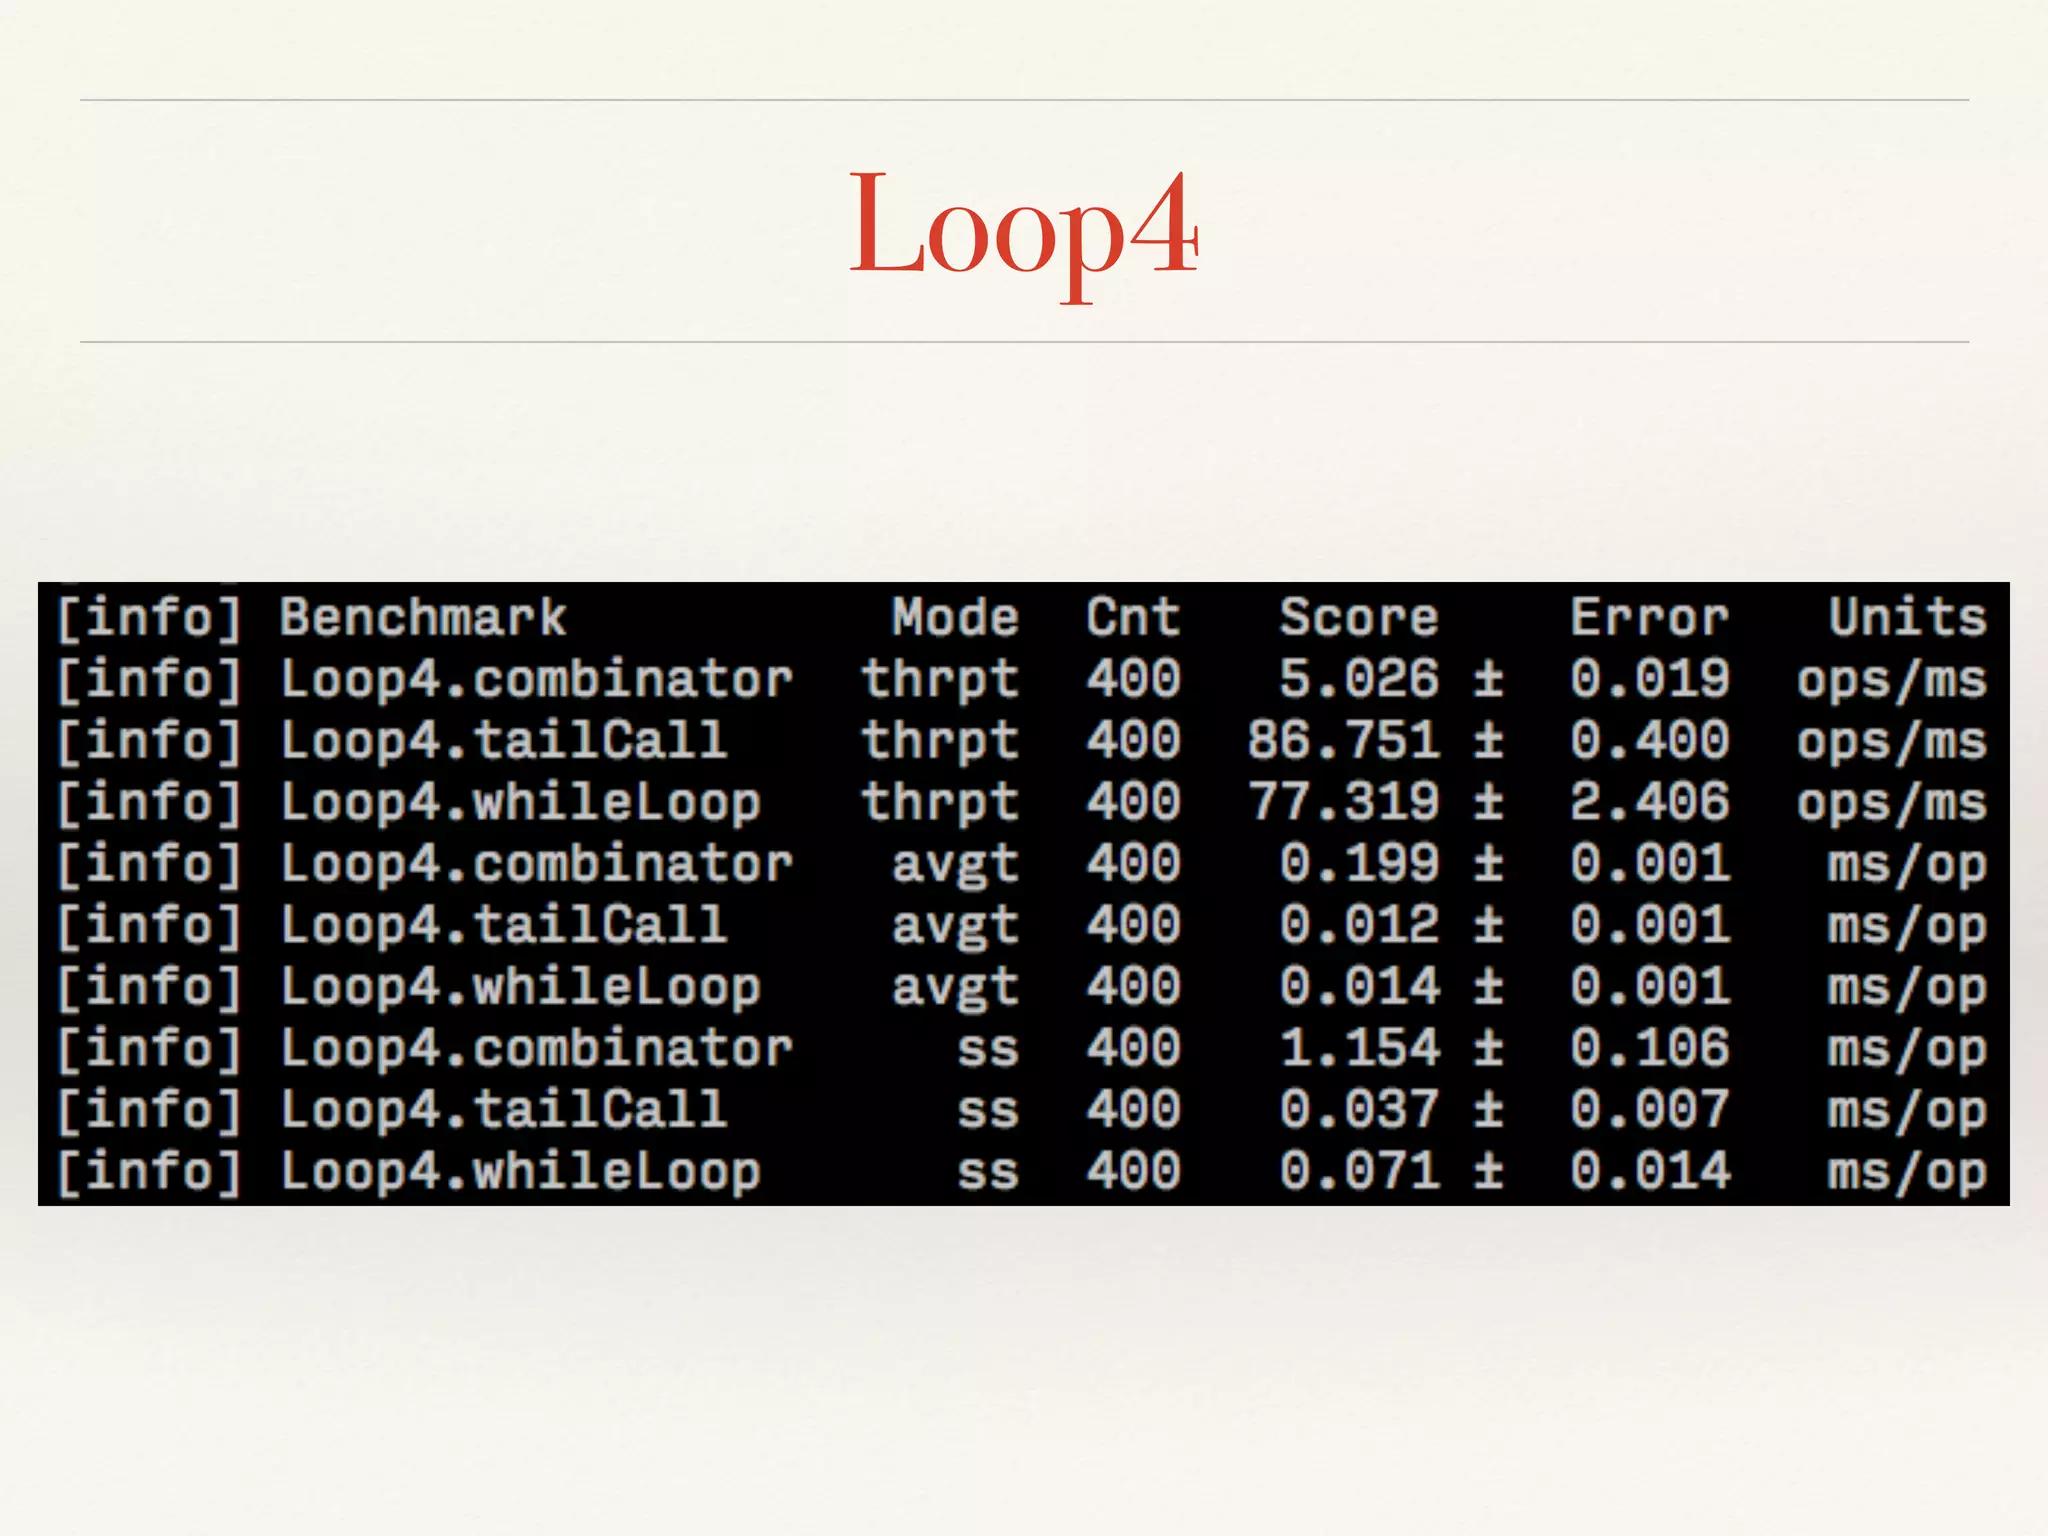Viewport: 2048px width, 1536px height.
Task: Select Loop4.combinator in the ss row
Action: 536,1049
